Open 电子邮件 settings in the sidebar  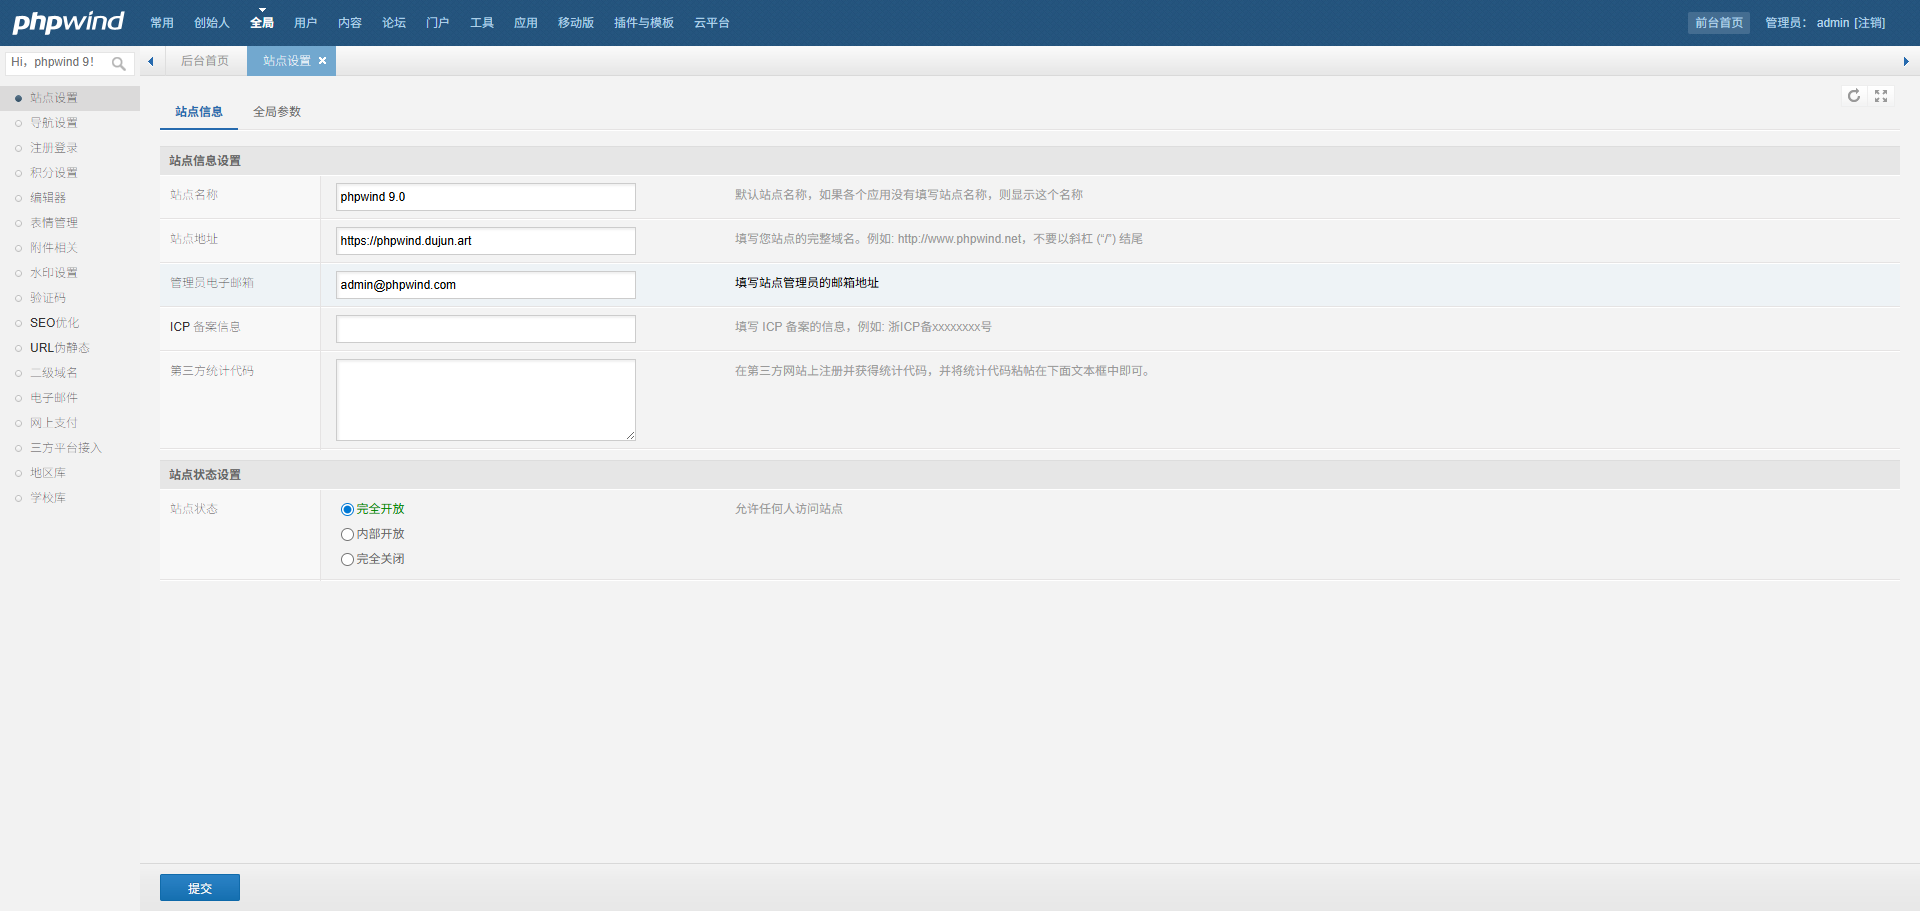[x=54, y=398]
